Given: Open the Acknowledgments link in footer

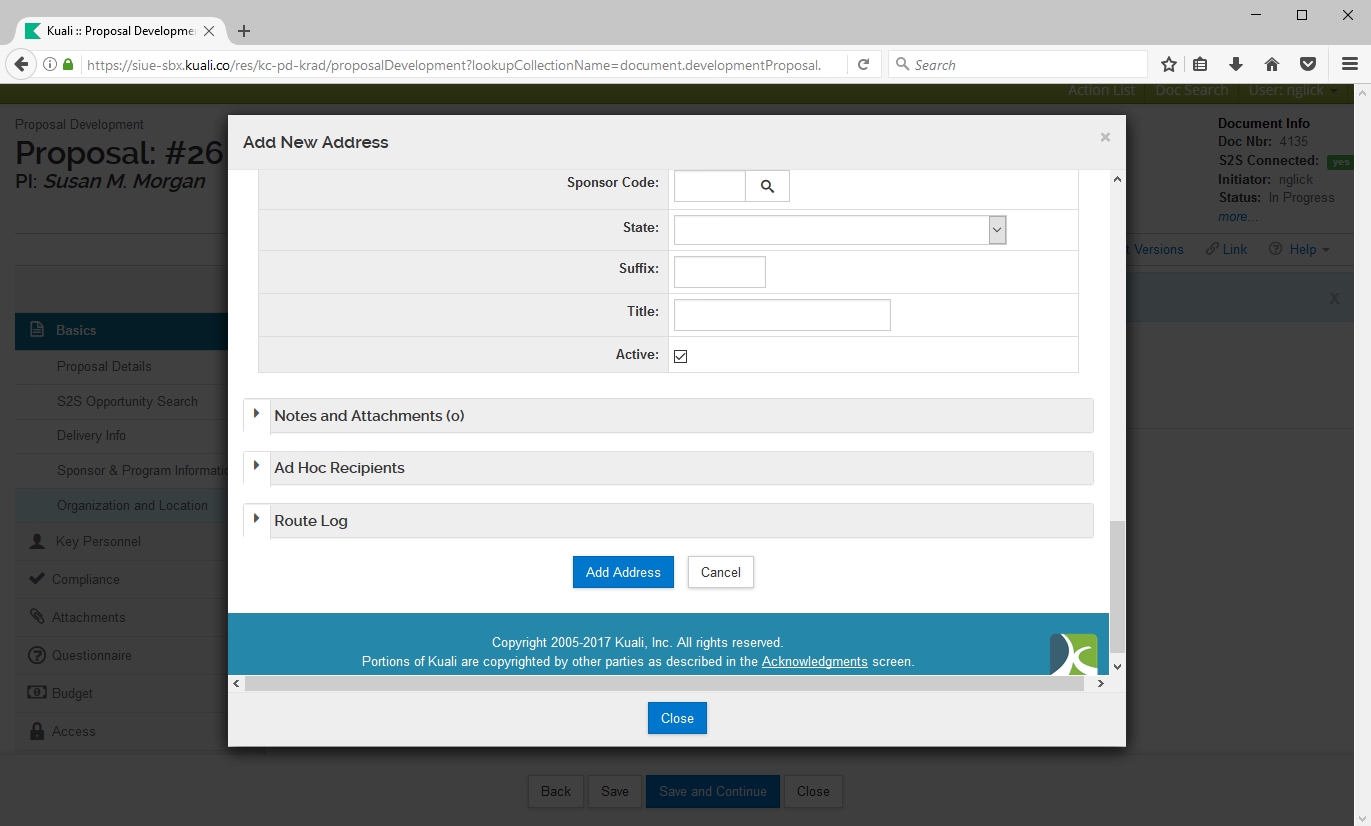Looking at the screenshot, I should tap(814, 661).
